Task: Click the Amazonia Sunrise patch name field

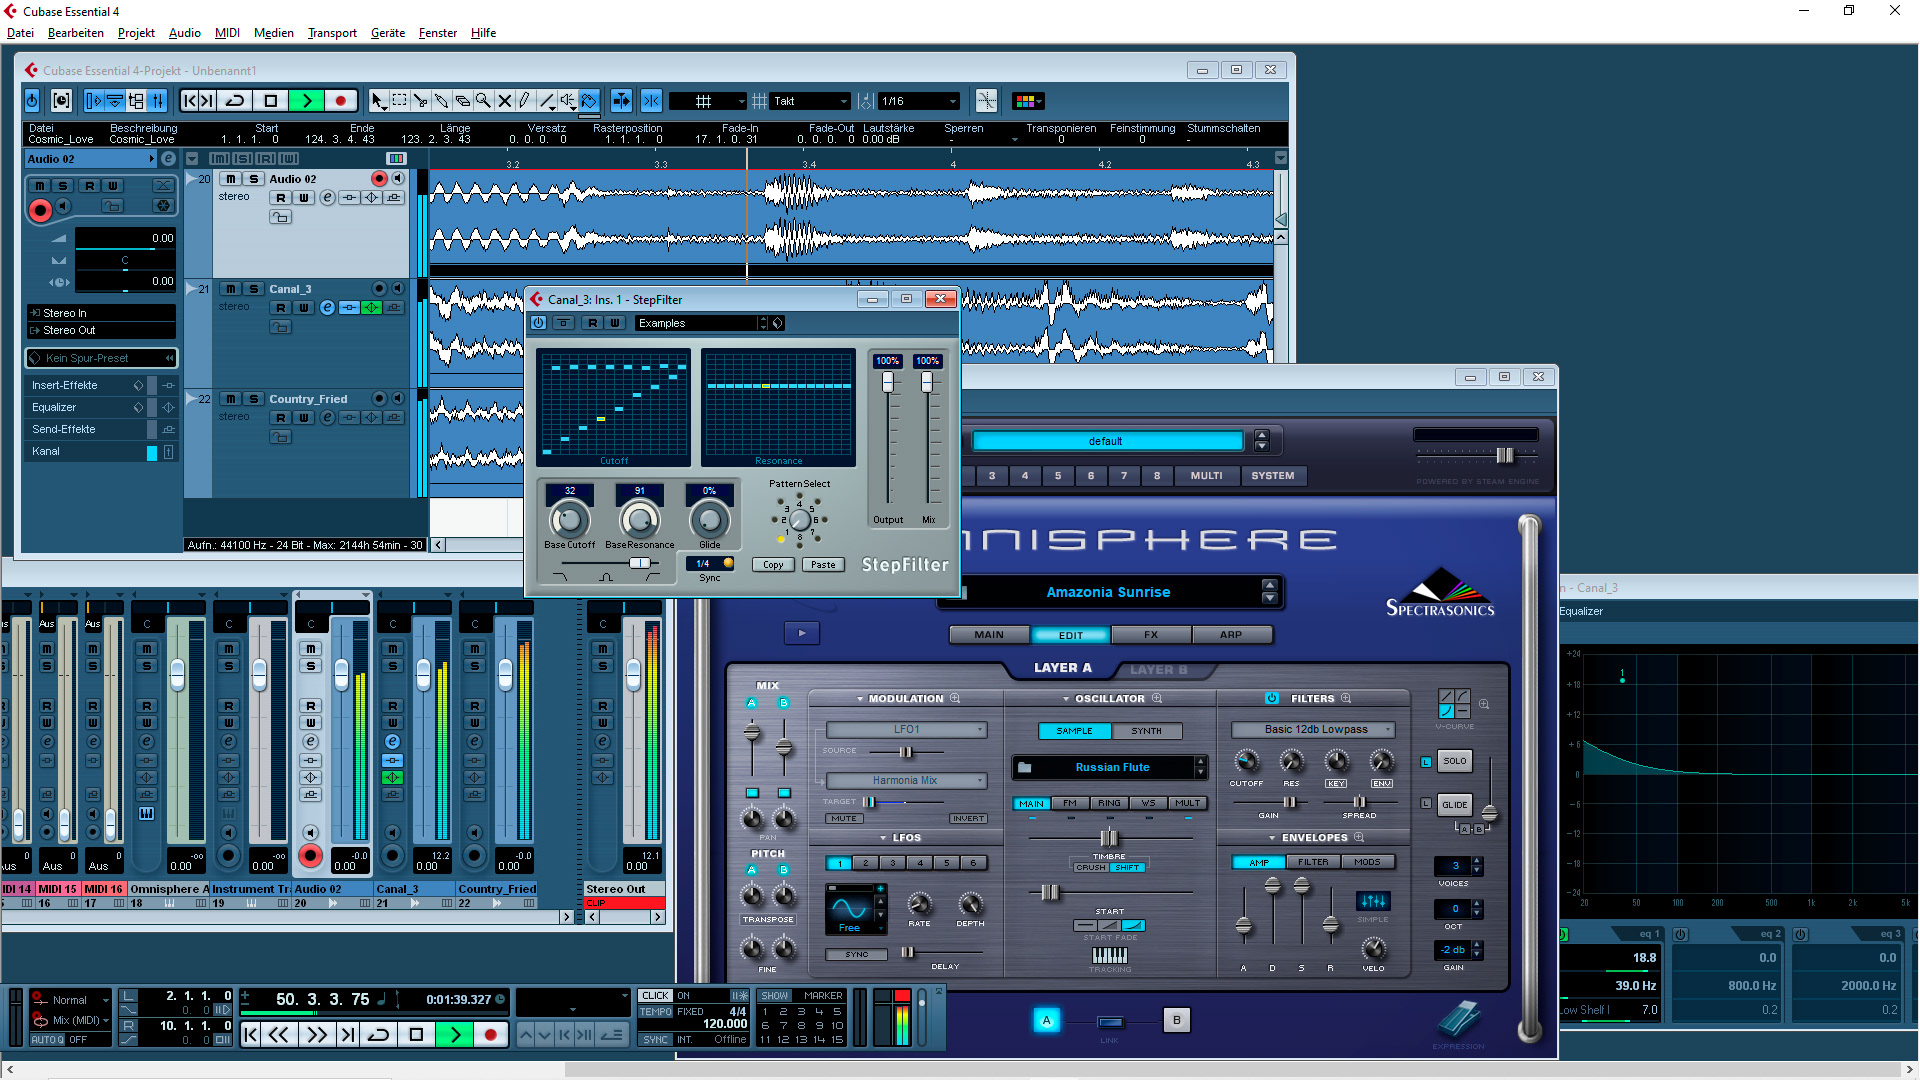Action: point(1108,592)
